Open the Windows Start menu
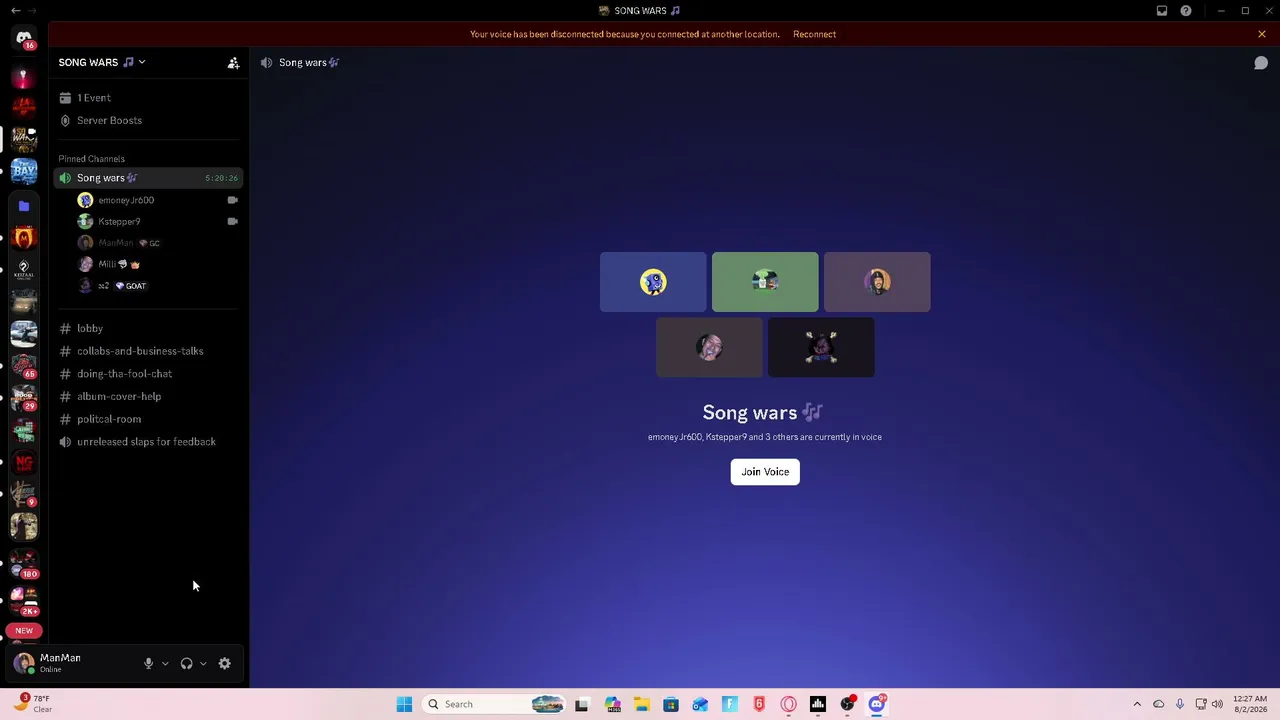Screen dimensions: 1280x720 404,704
